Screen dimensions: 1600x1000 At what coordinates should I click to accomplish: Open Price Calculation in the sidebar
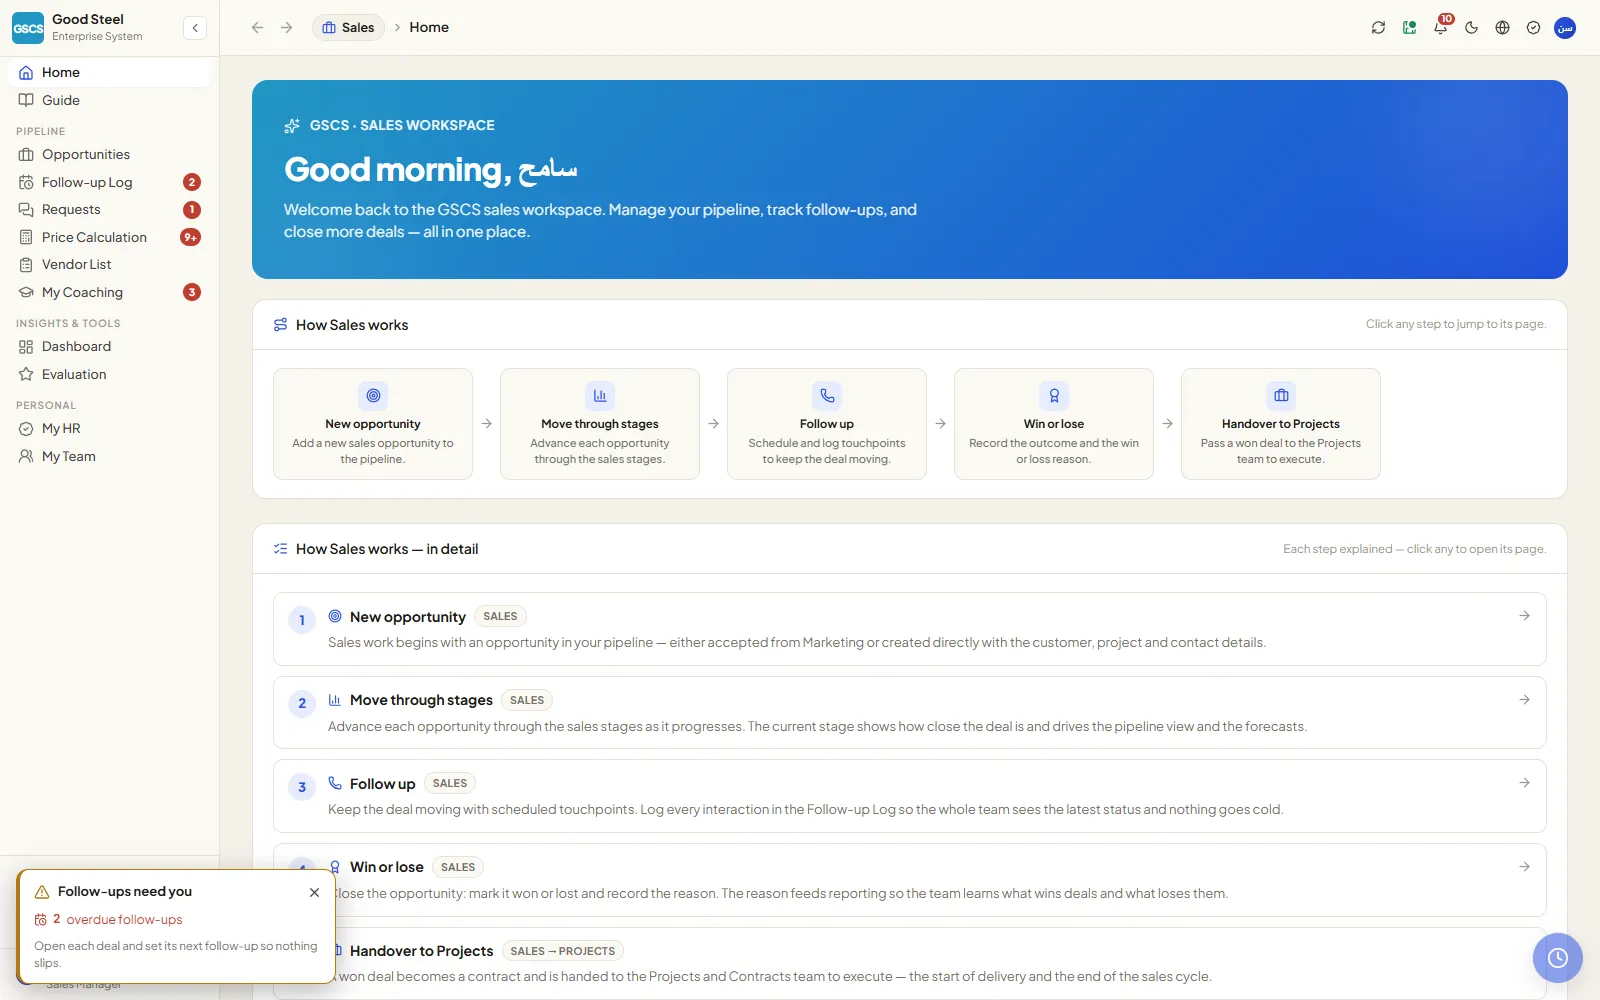(110, 237)
